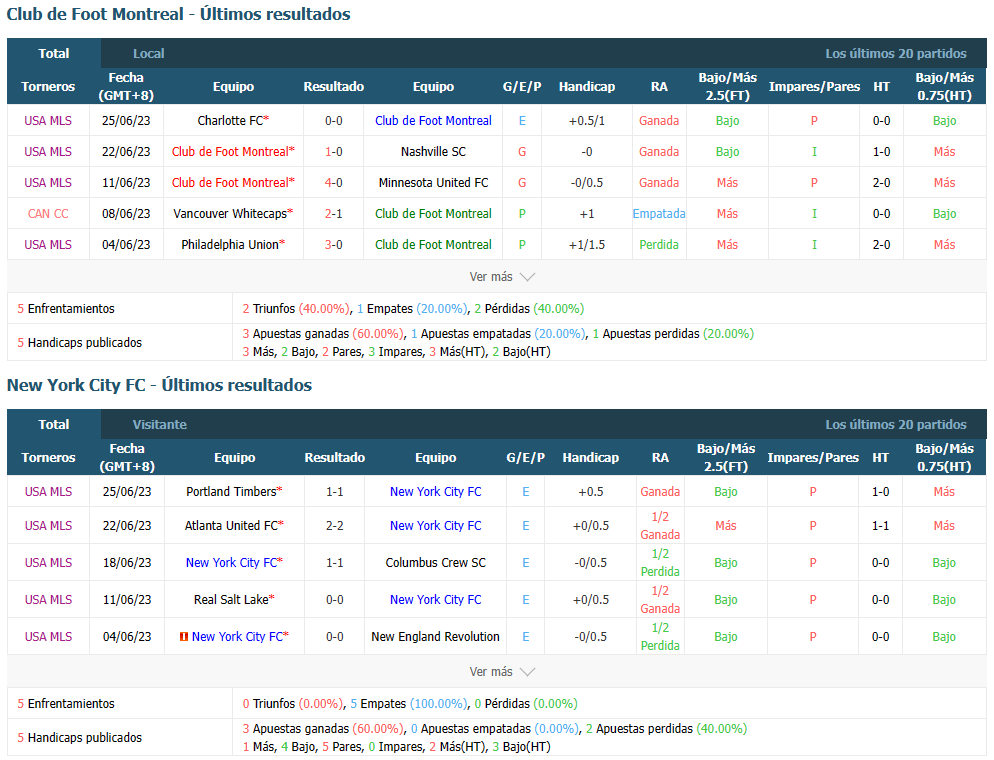The height and width of the screenshot is (760, 994).
Task: Click '2 Apuestas perdidas (40.00%)' text
Action: pyautogui.click(x=666, y=728)
